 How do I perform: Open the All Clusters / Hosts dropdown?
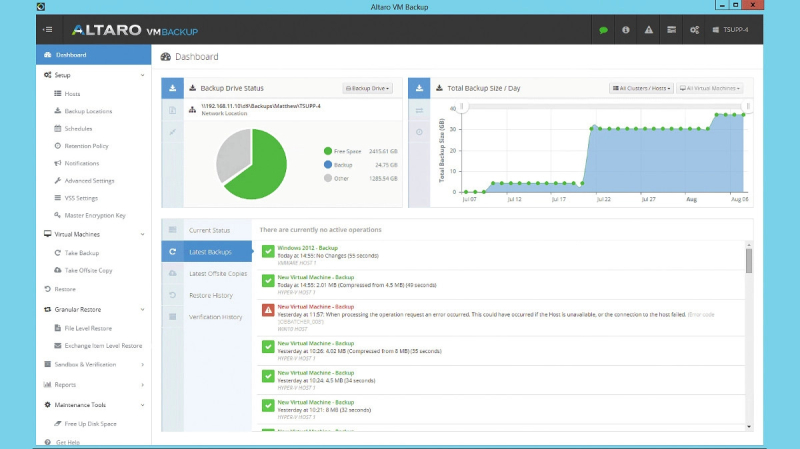pyautogui.click(x=642, y=88)
